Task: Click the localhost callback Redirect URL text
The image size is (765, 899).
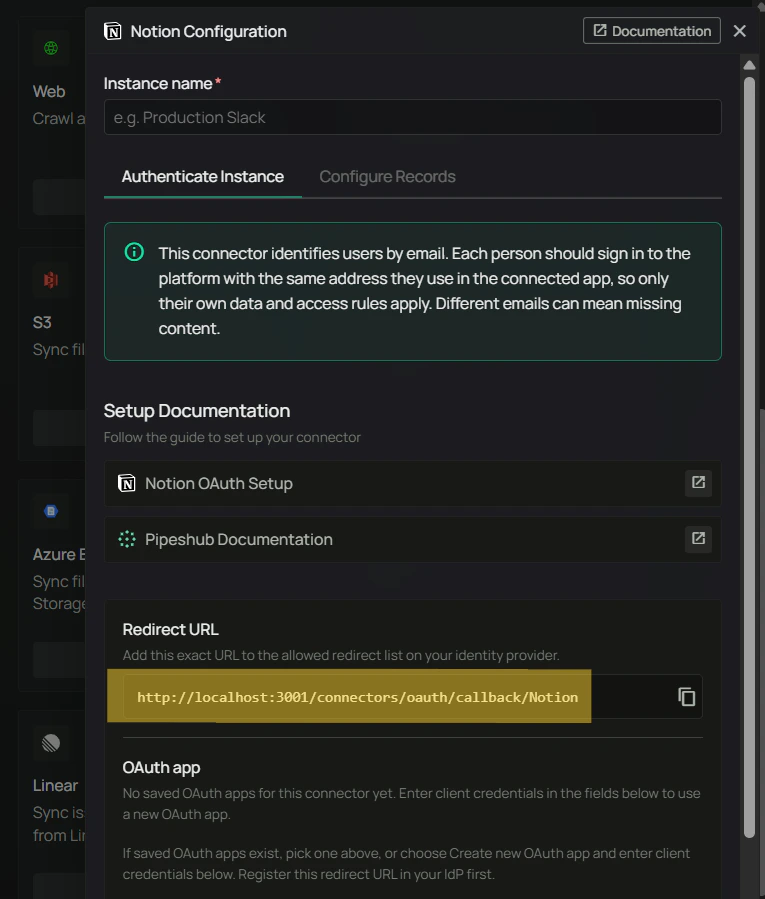Action: [357, 697]
